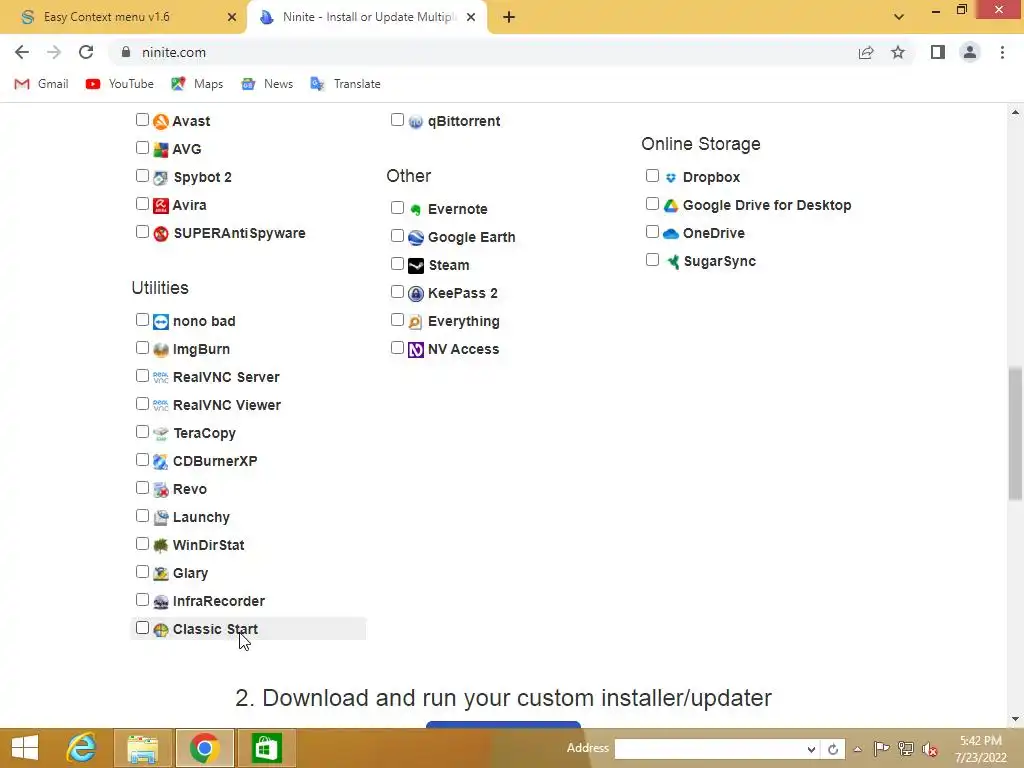Launch Internet Explorer from taskbar

(82, 748)
